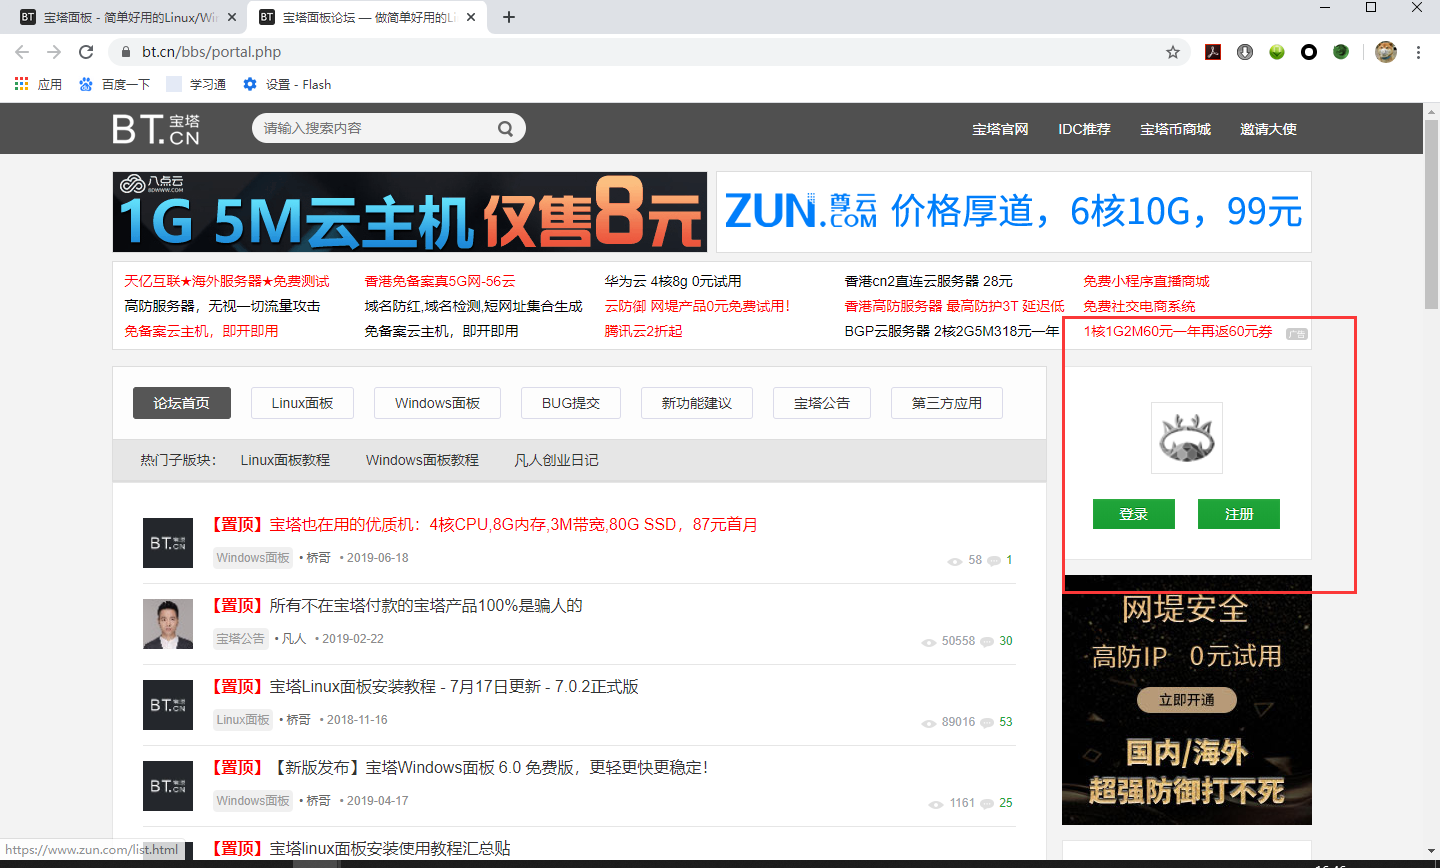
Task: Click the default user avatar image
Action: 1187,438
